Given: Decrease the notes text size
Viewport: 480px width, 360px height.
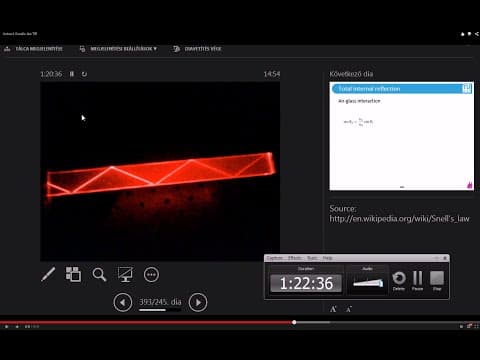Looking at the screenshot, I should coord(349,309).
